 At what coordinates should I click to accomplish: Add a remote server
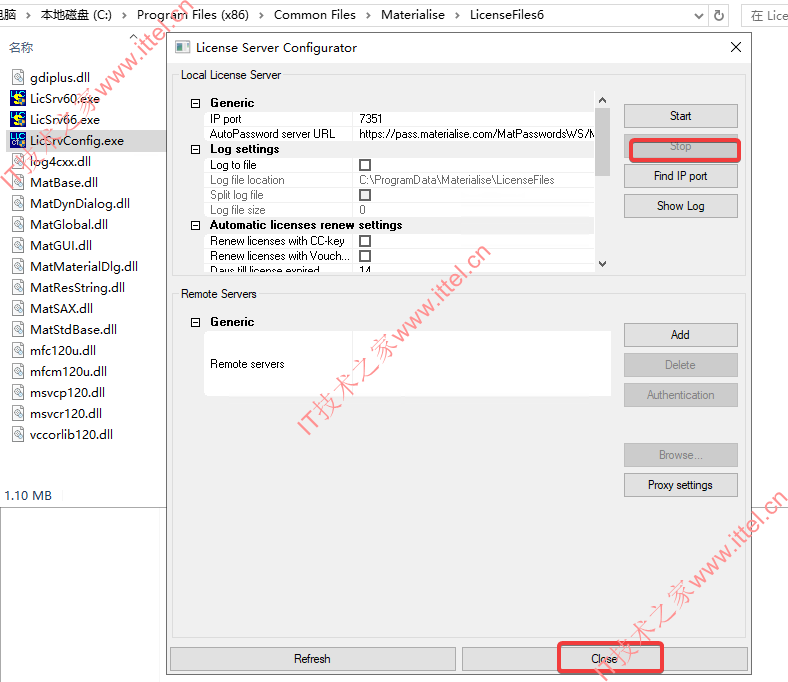pos(680,335)
